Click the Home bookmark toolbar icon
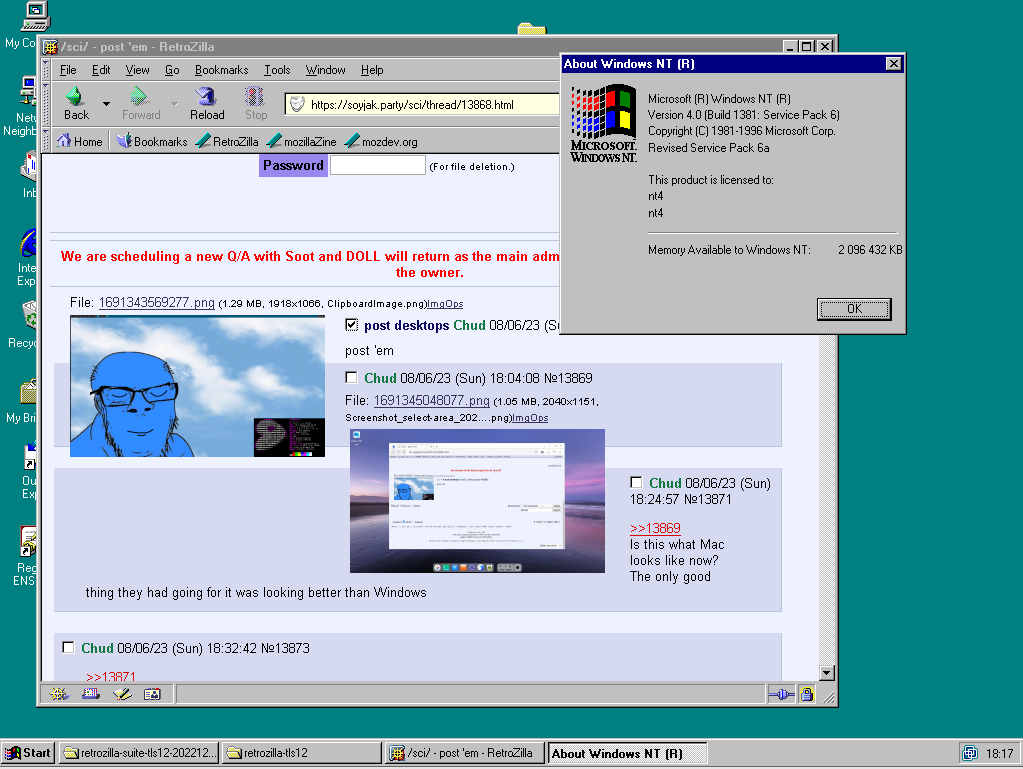Screen dimensions: 1023x769 click(64, 141)
